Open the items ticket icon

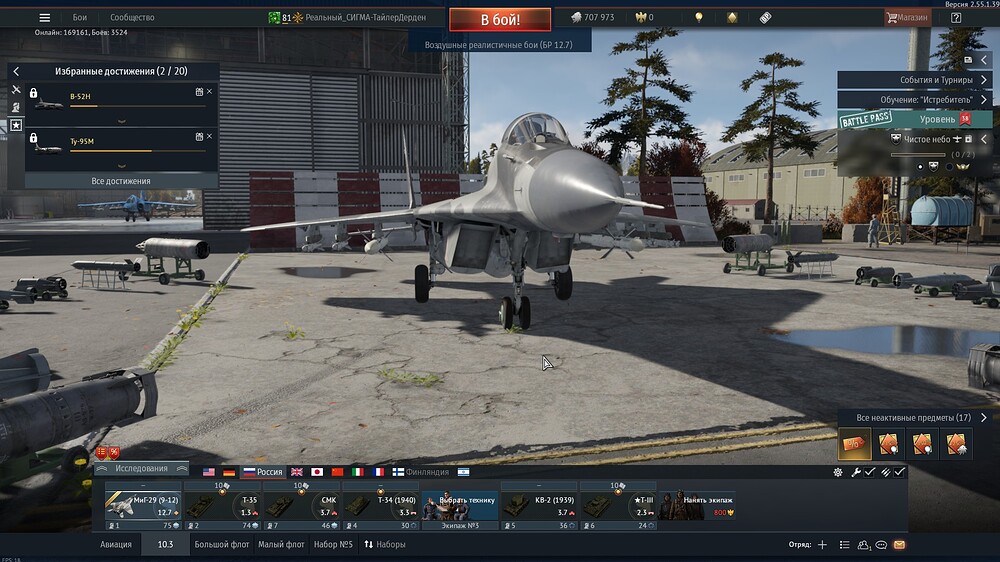pos(765,17)
